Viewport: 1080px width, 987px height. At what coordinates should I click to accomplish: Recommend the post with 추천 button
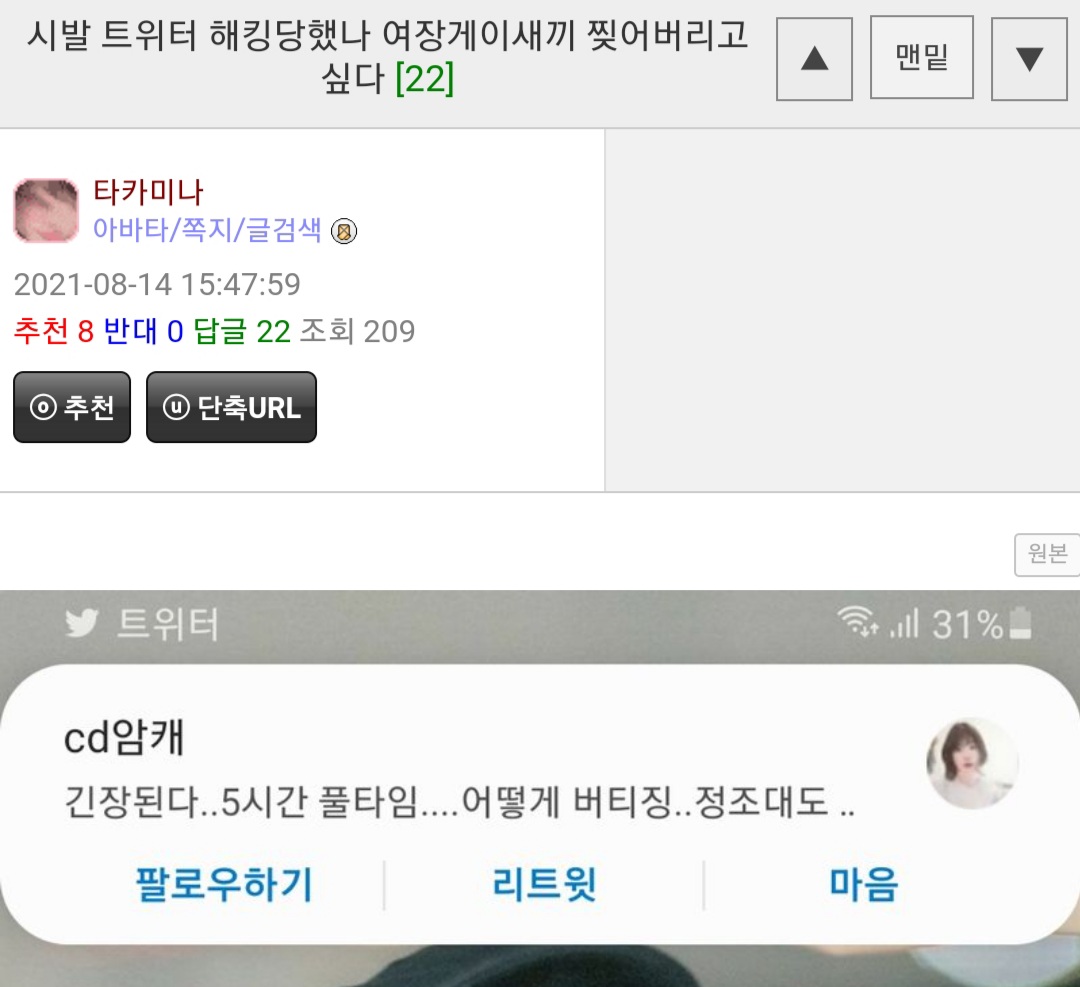72,407
